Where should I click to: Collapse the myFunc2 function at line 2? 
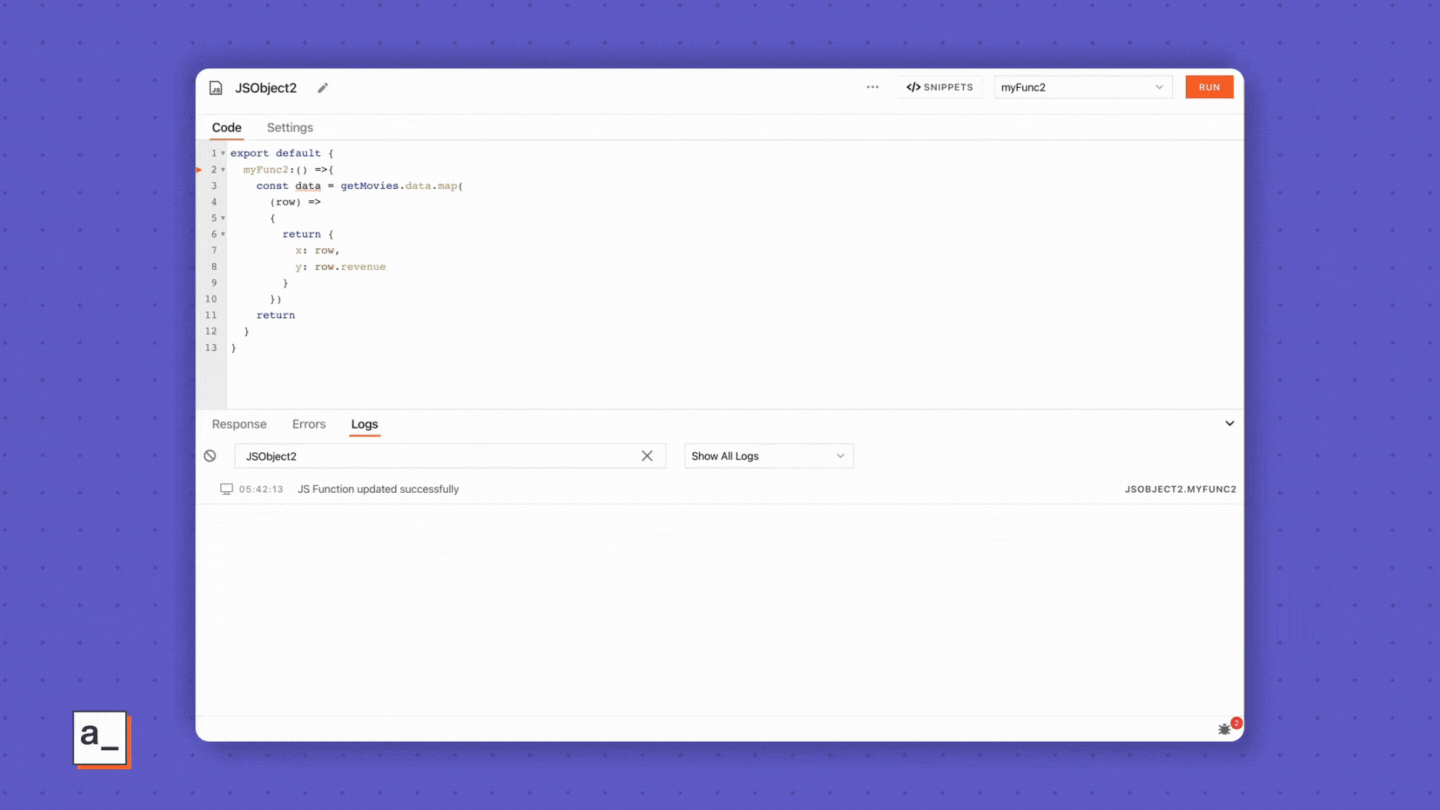click(x=222, y=169)
